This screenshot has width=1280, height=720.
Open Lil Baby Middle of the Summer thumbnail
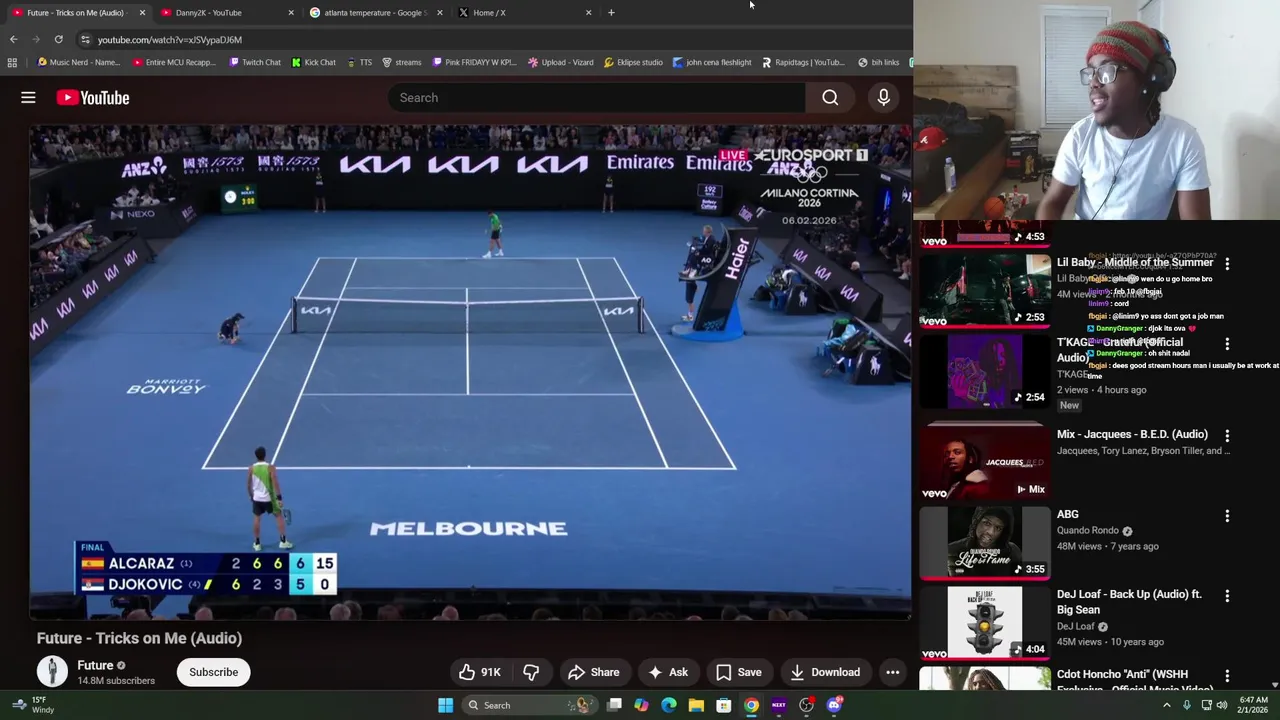point(984,291)
